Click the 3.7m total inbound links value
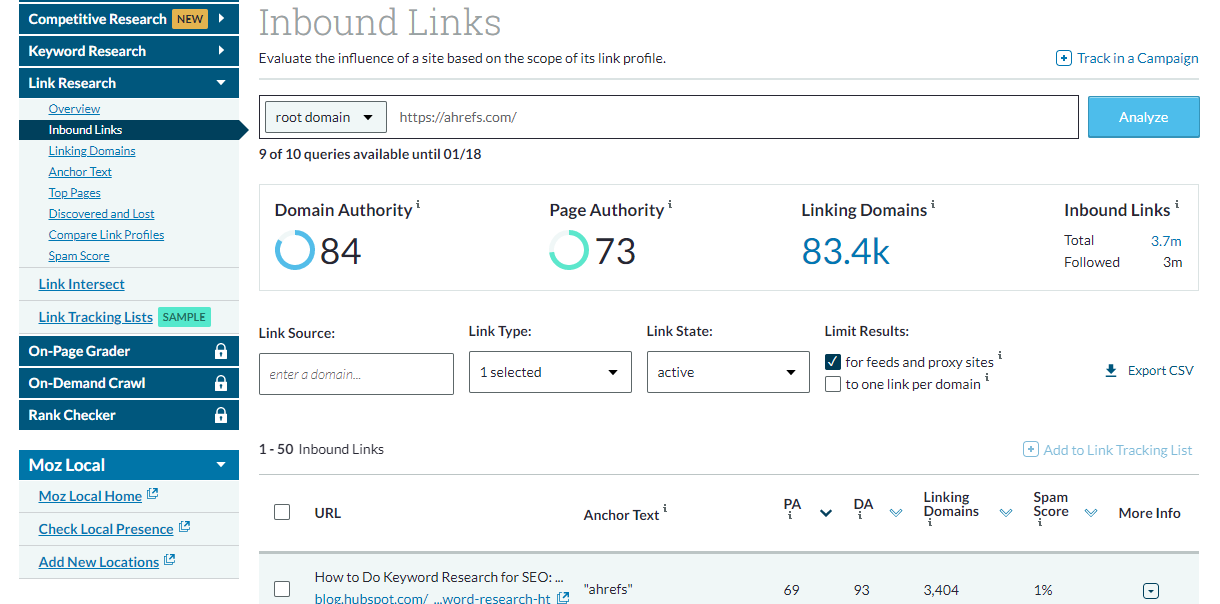 coord(1166,241)
